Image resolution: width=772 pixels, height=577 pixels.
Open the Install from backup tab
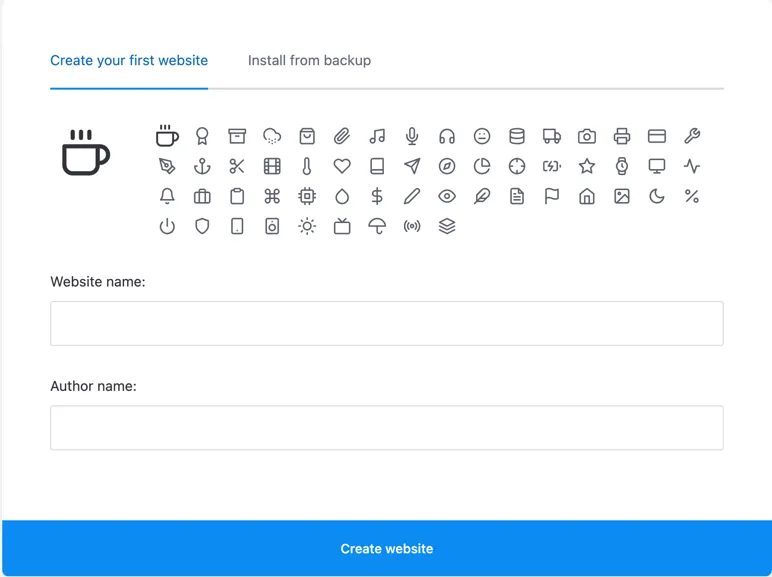(x=309, y=61)
